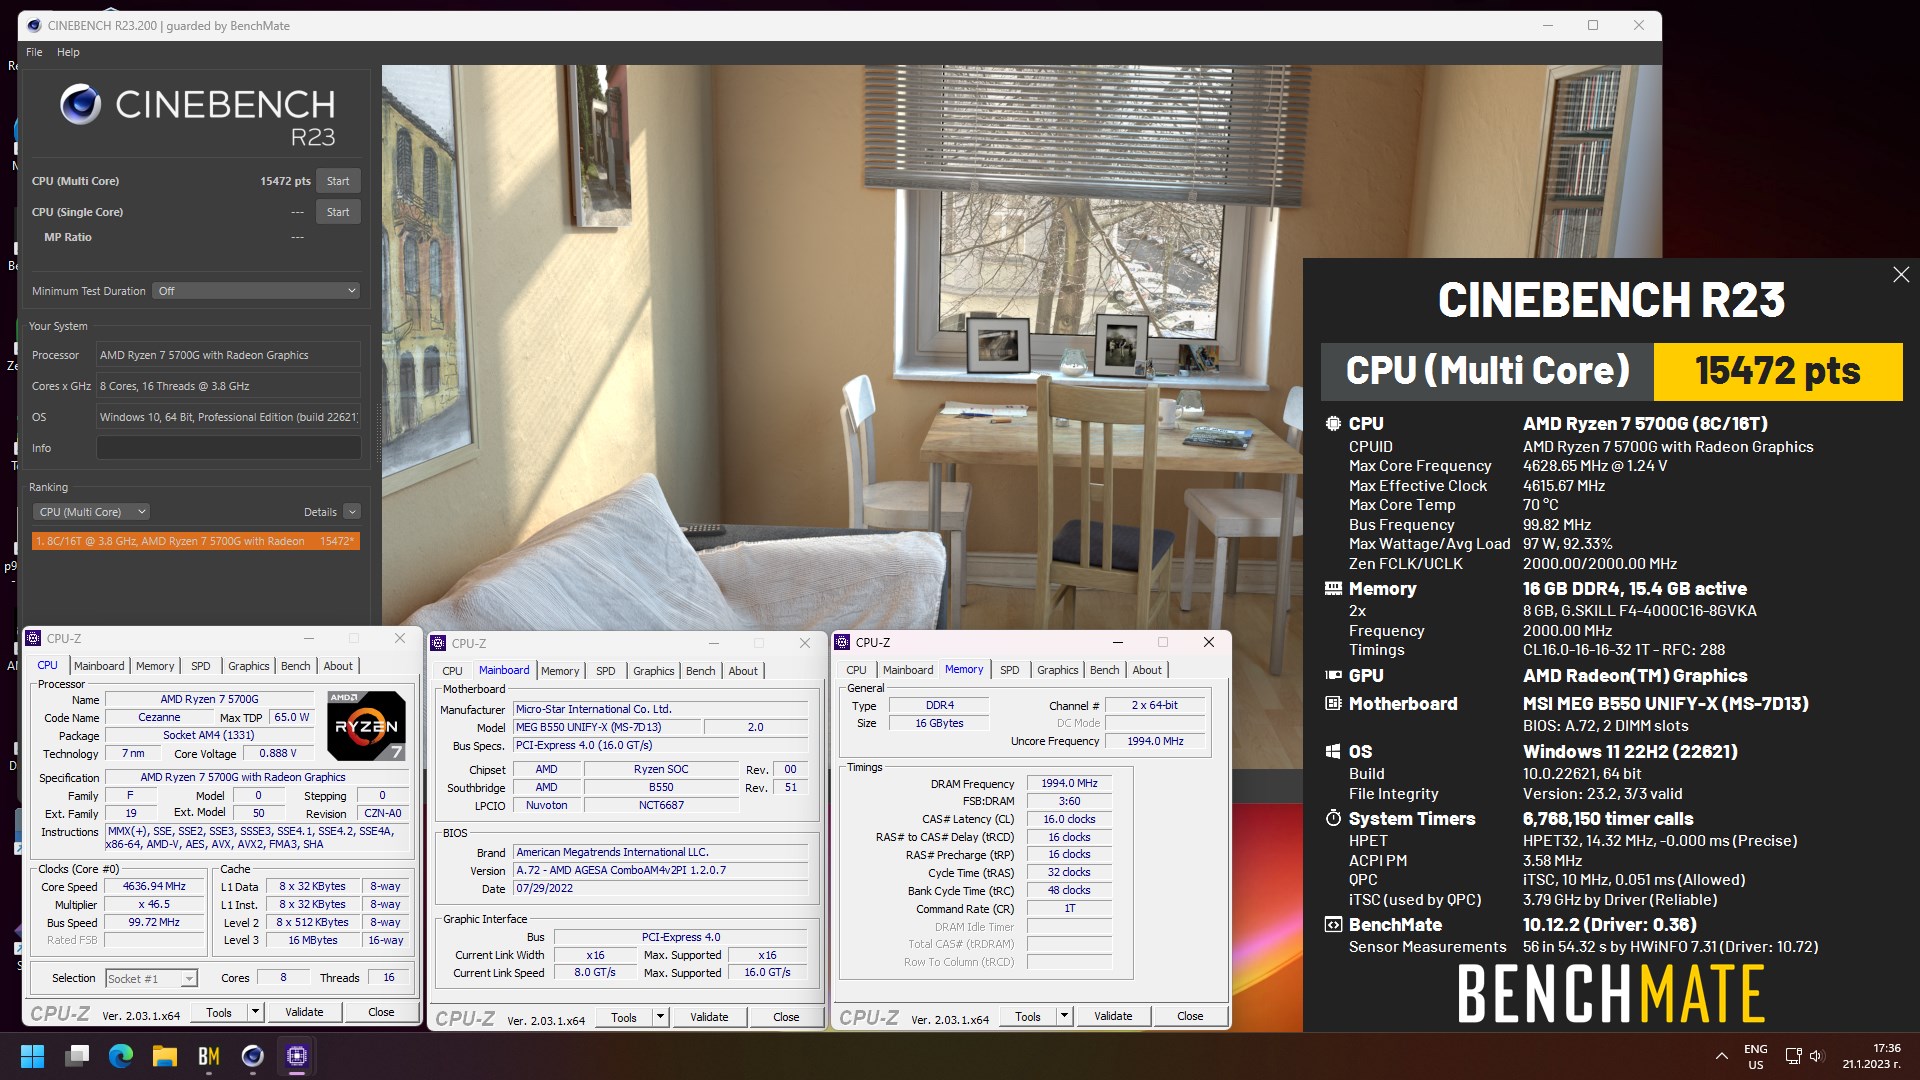Image resolution: width=1920 pixels, height=1080 pixels.
Task: Click CPU-Z icon in Memory window title bar
Action: point(842,642)
